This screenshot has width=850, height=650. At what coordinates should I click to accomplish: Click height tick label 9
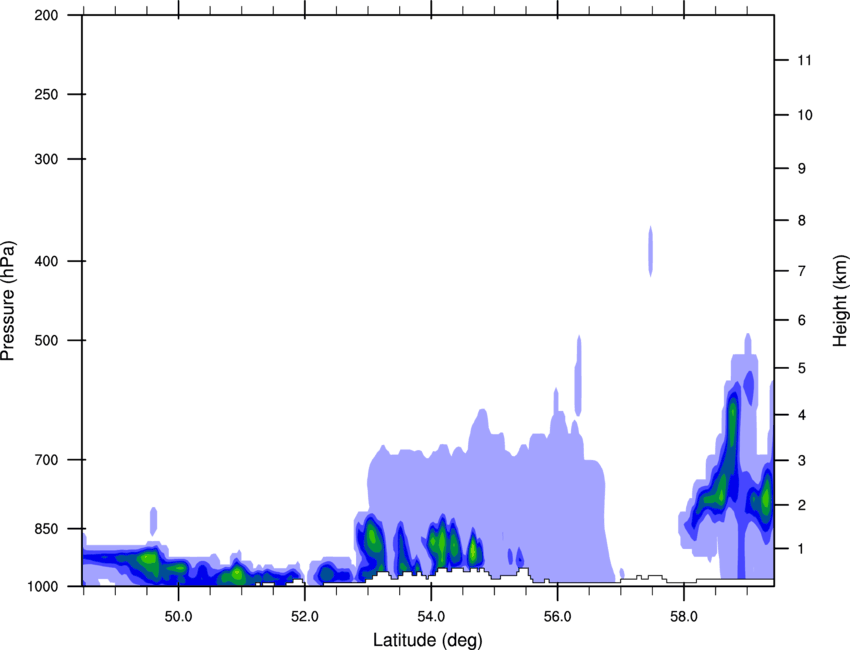pyautogui.click(x=802, y=169)
